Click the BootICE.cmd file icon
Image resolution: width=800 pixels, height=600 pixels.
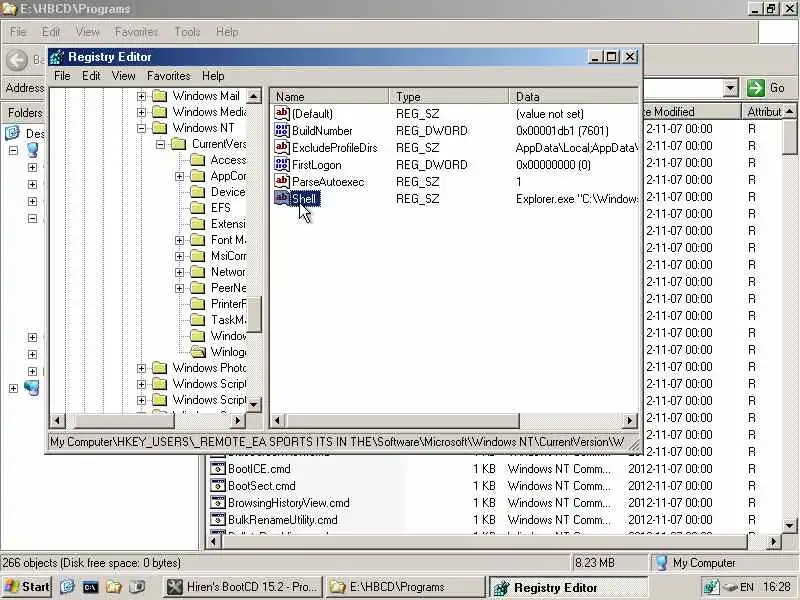tap(218, 468)
